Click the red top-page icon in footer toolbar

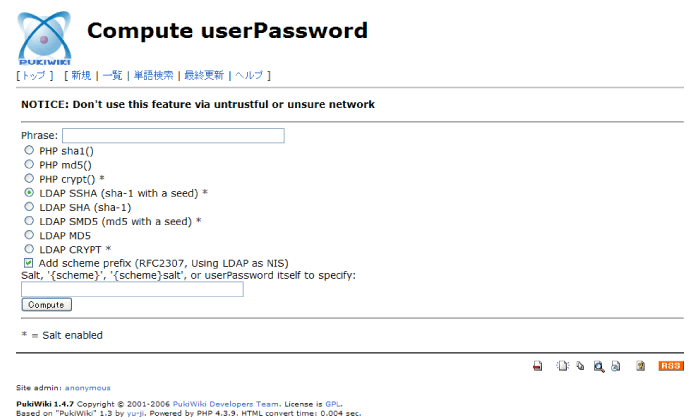pos(538,366)
